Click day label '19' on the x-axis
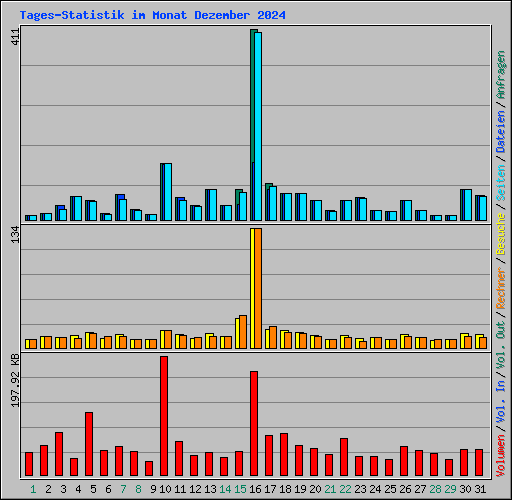The height and width of the screenshot is (500, 512). (x=300, y=489)
